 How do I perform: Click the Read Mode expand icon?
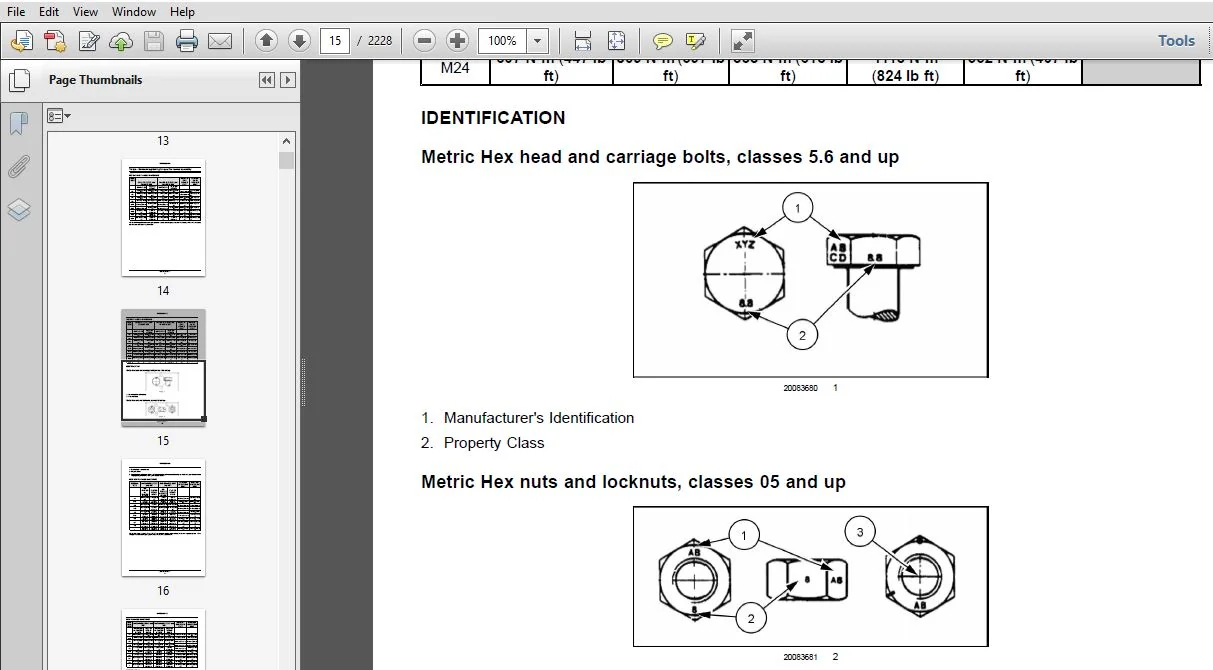coord(742,41)
